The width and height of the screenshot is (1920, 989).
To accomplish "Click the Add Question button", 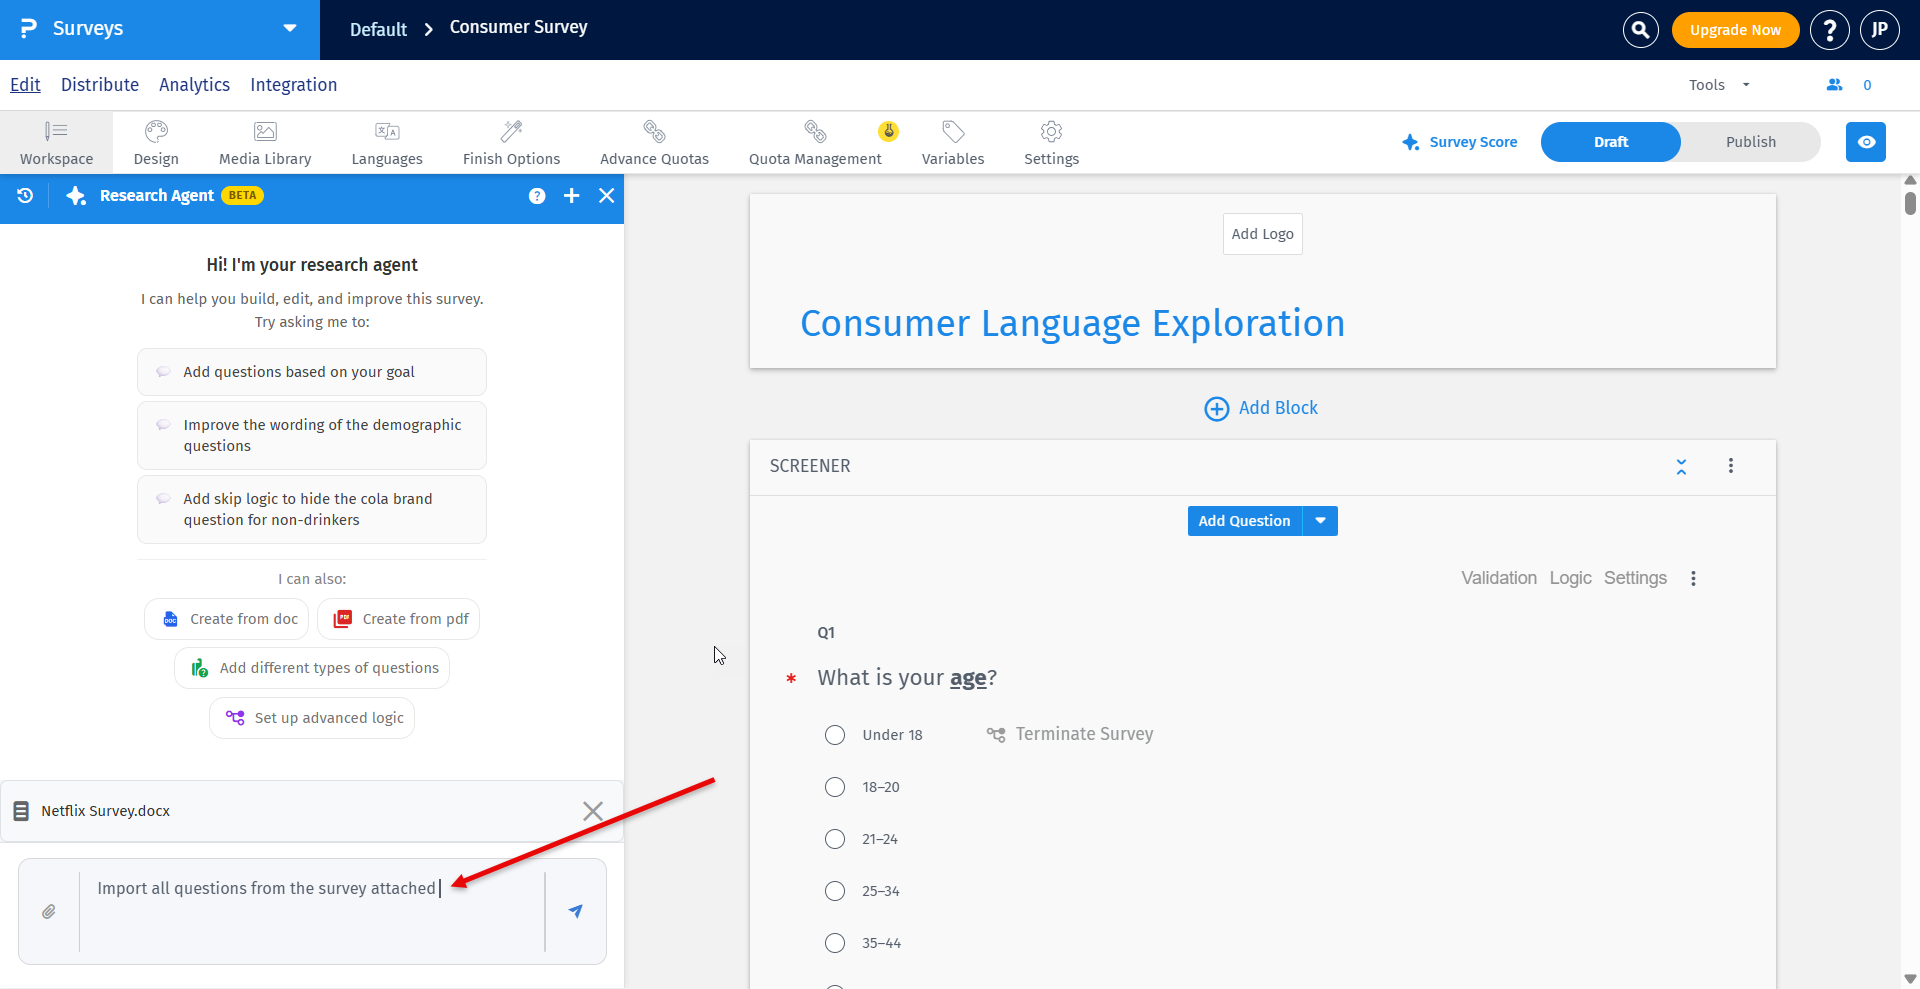I will [1244, 521].
